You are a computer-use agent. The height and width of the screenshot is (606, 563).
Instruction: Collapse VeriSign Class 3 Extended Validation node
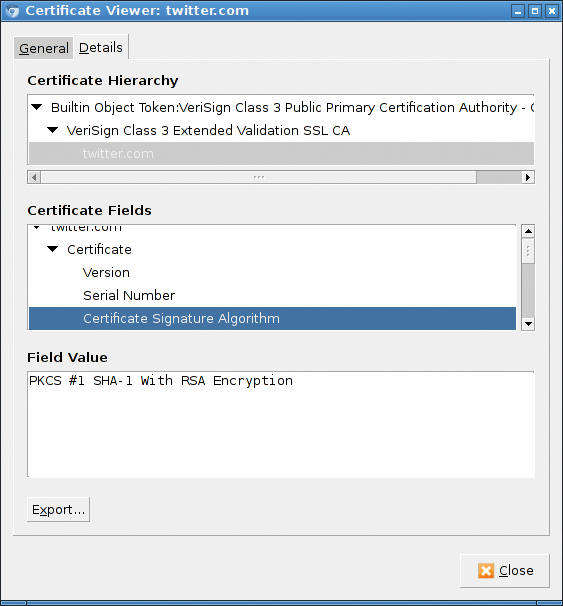click(x=52, y=130)
